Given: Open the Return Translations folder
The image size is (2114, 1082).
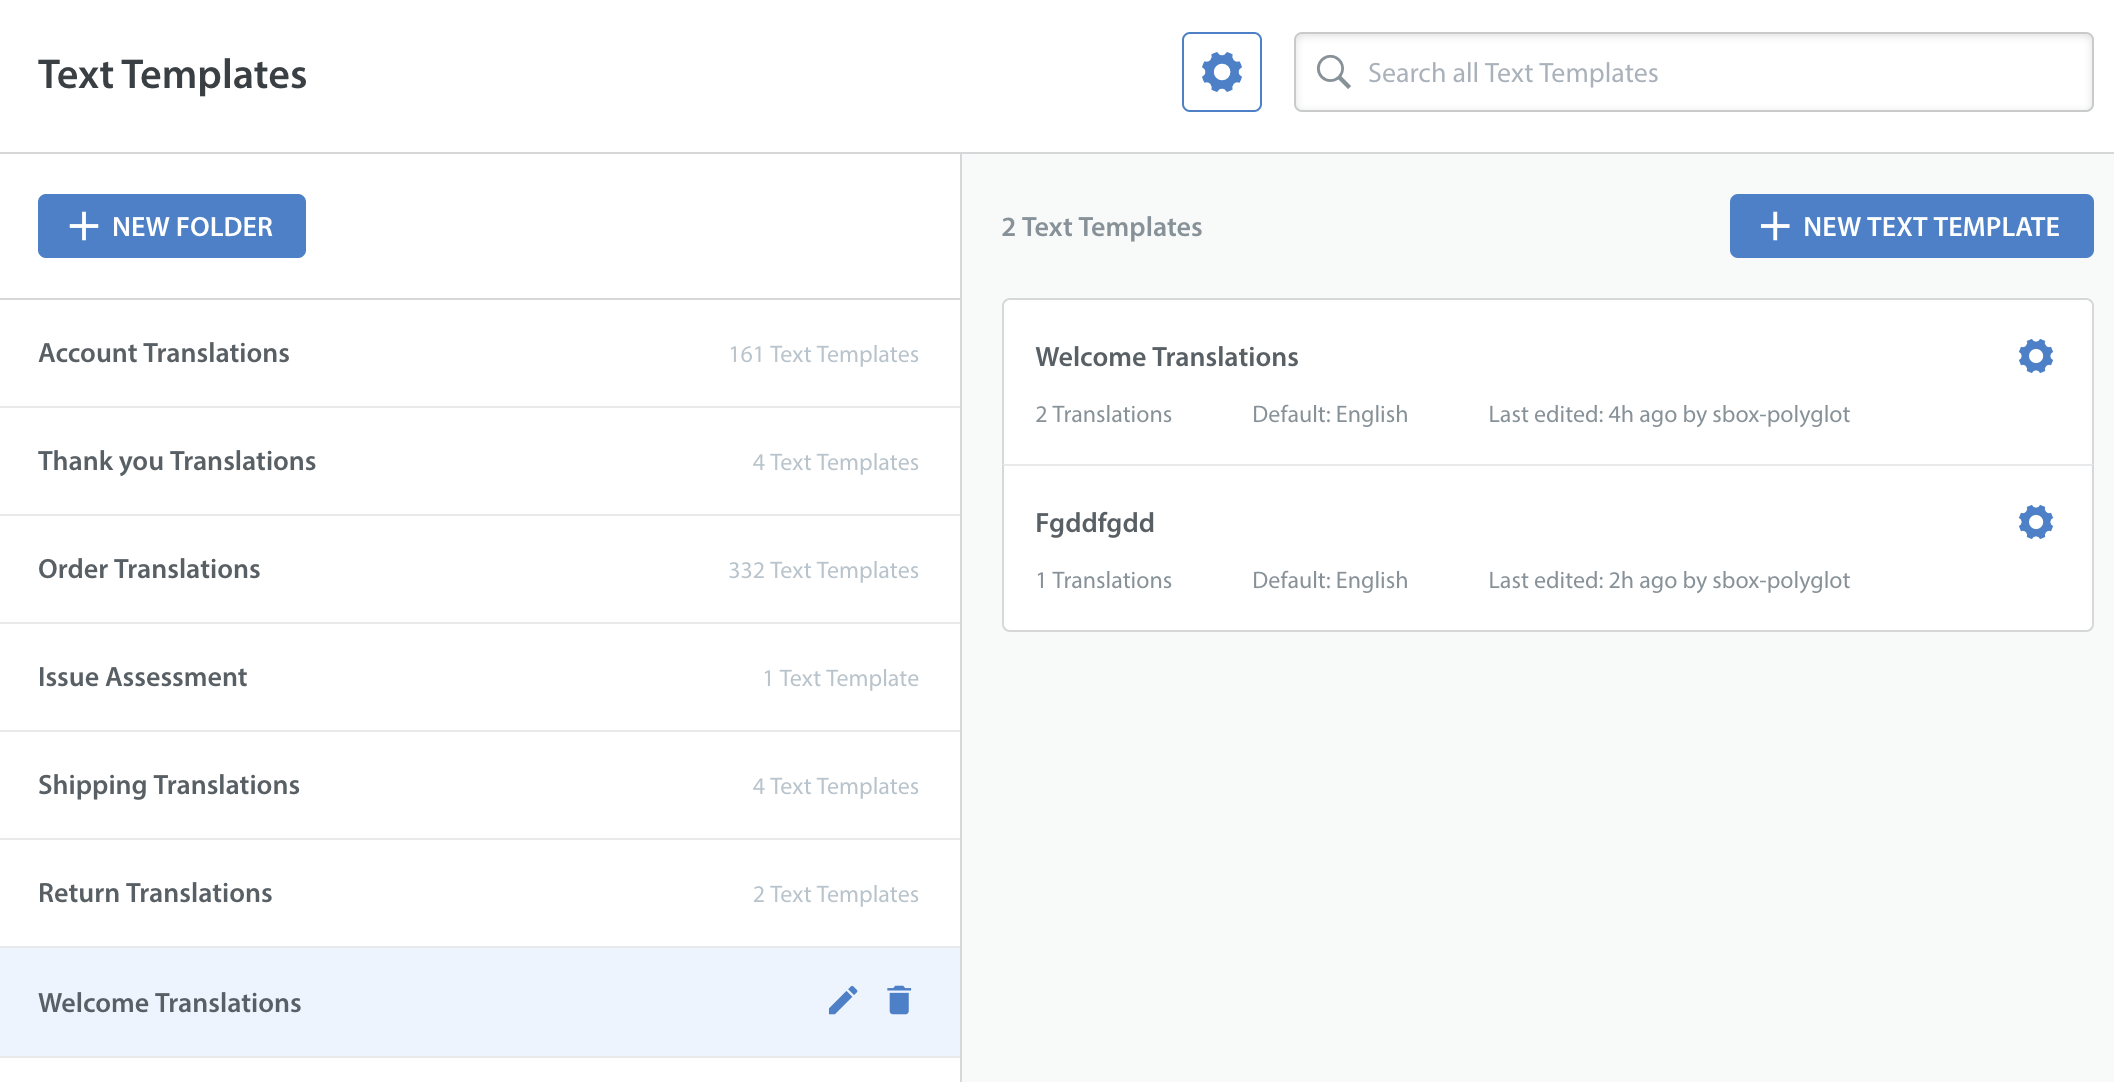Looking at the screenshot, I should coord(480,893).
